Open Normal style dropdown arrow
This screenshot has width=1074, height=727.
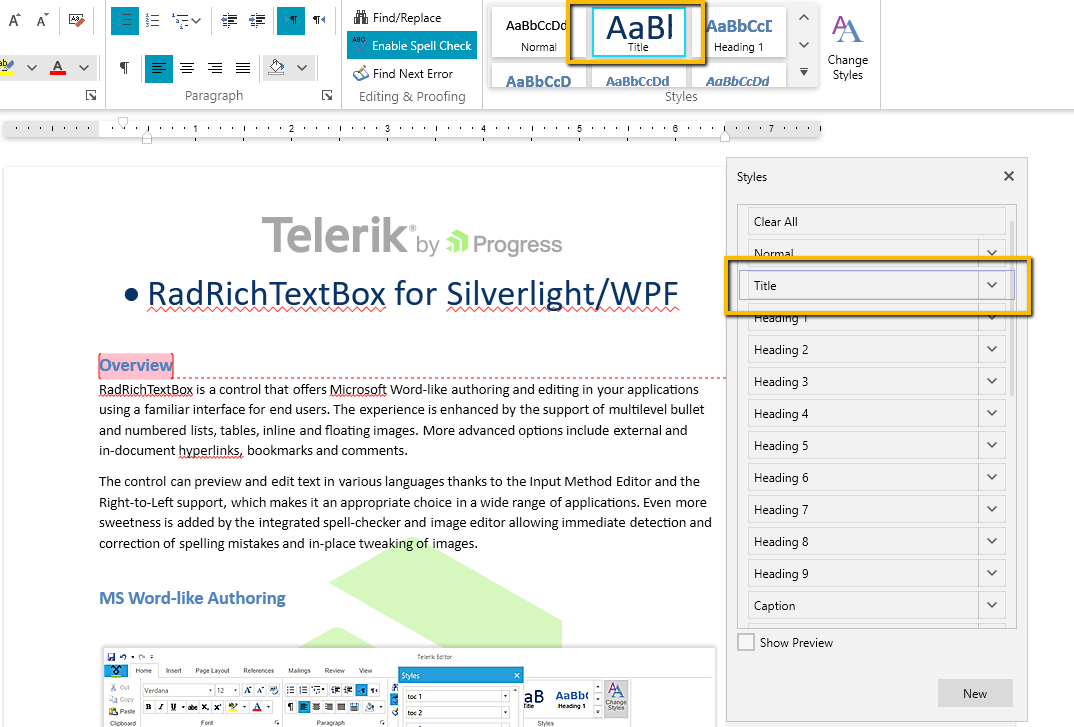pyautogui.click(x=992, y=251)
